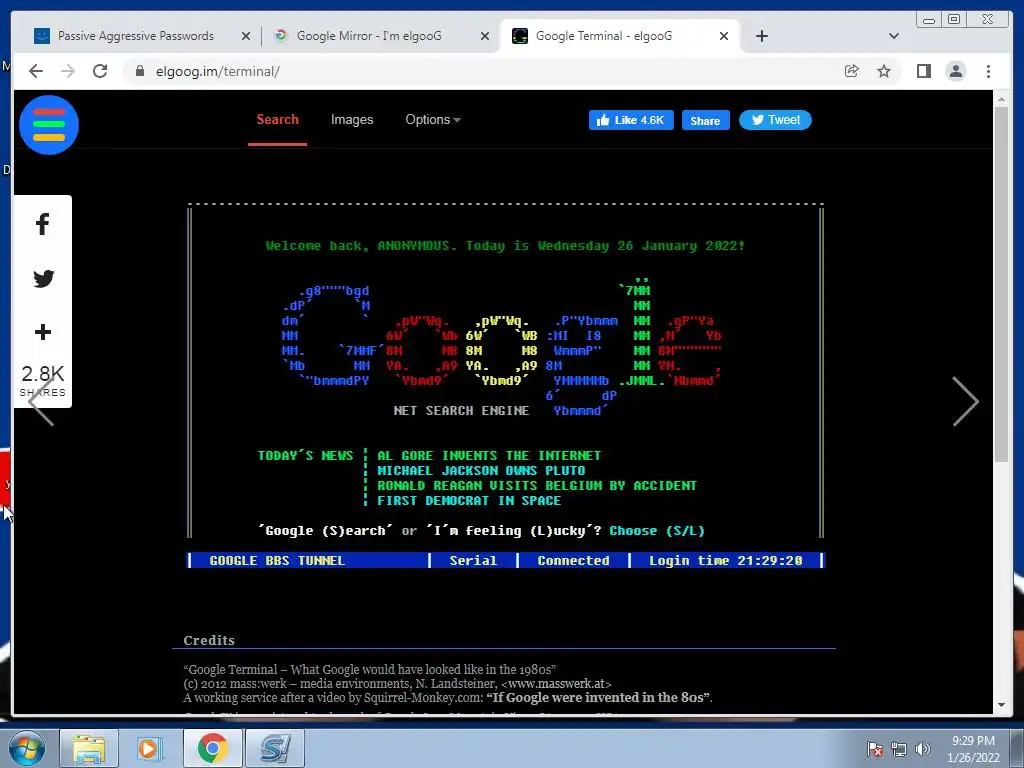
Task: Expand the Options dropdown menu
Action: click(433, 120)
